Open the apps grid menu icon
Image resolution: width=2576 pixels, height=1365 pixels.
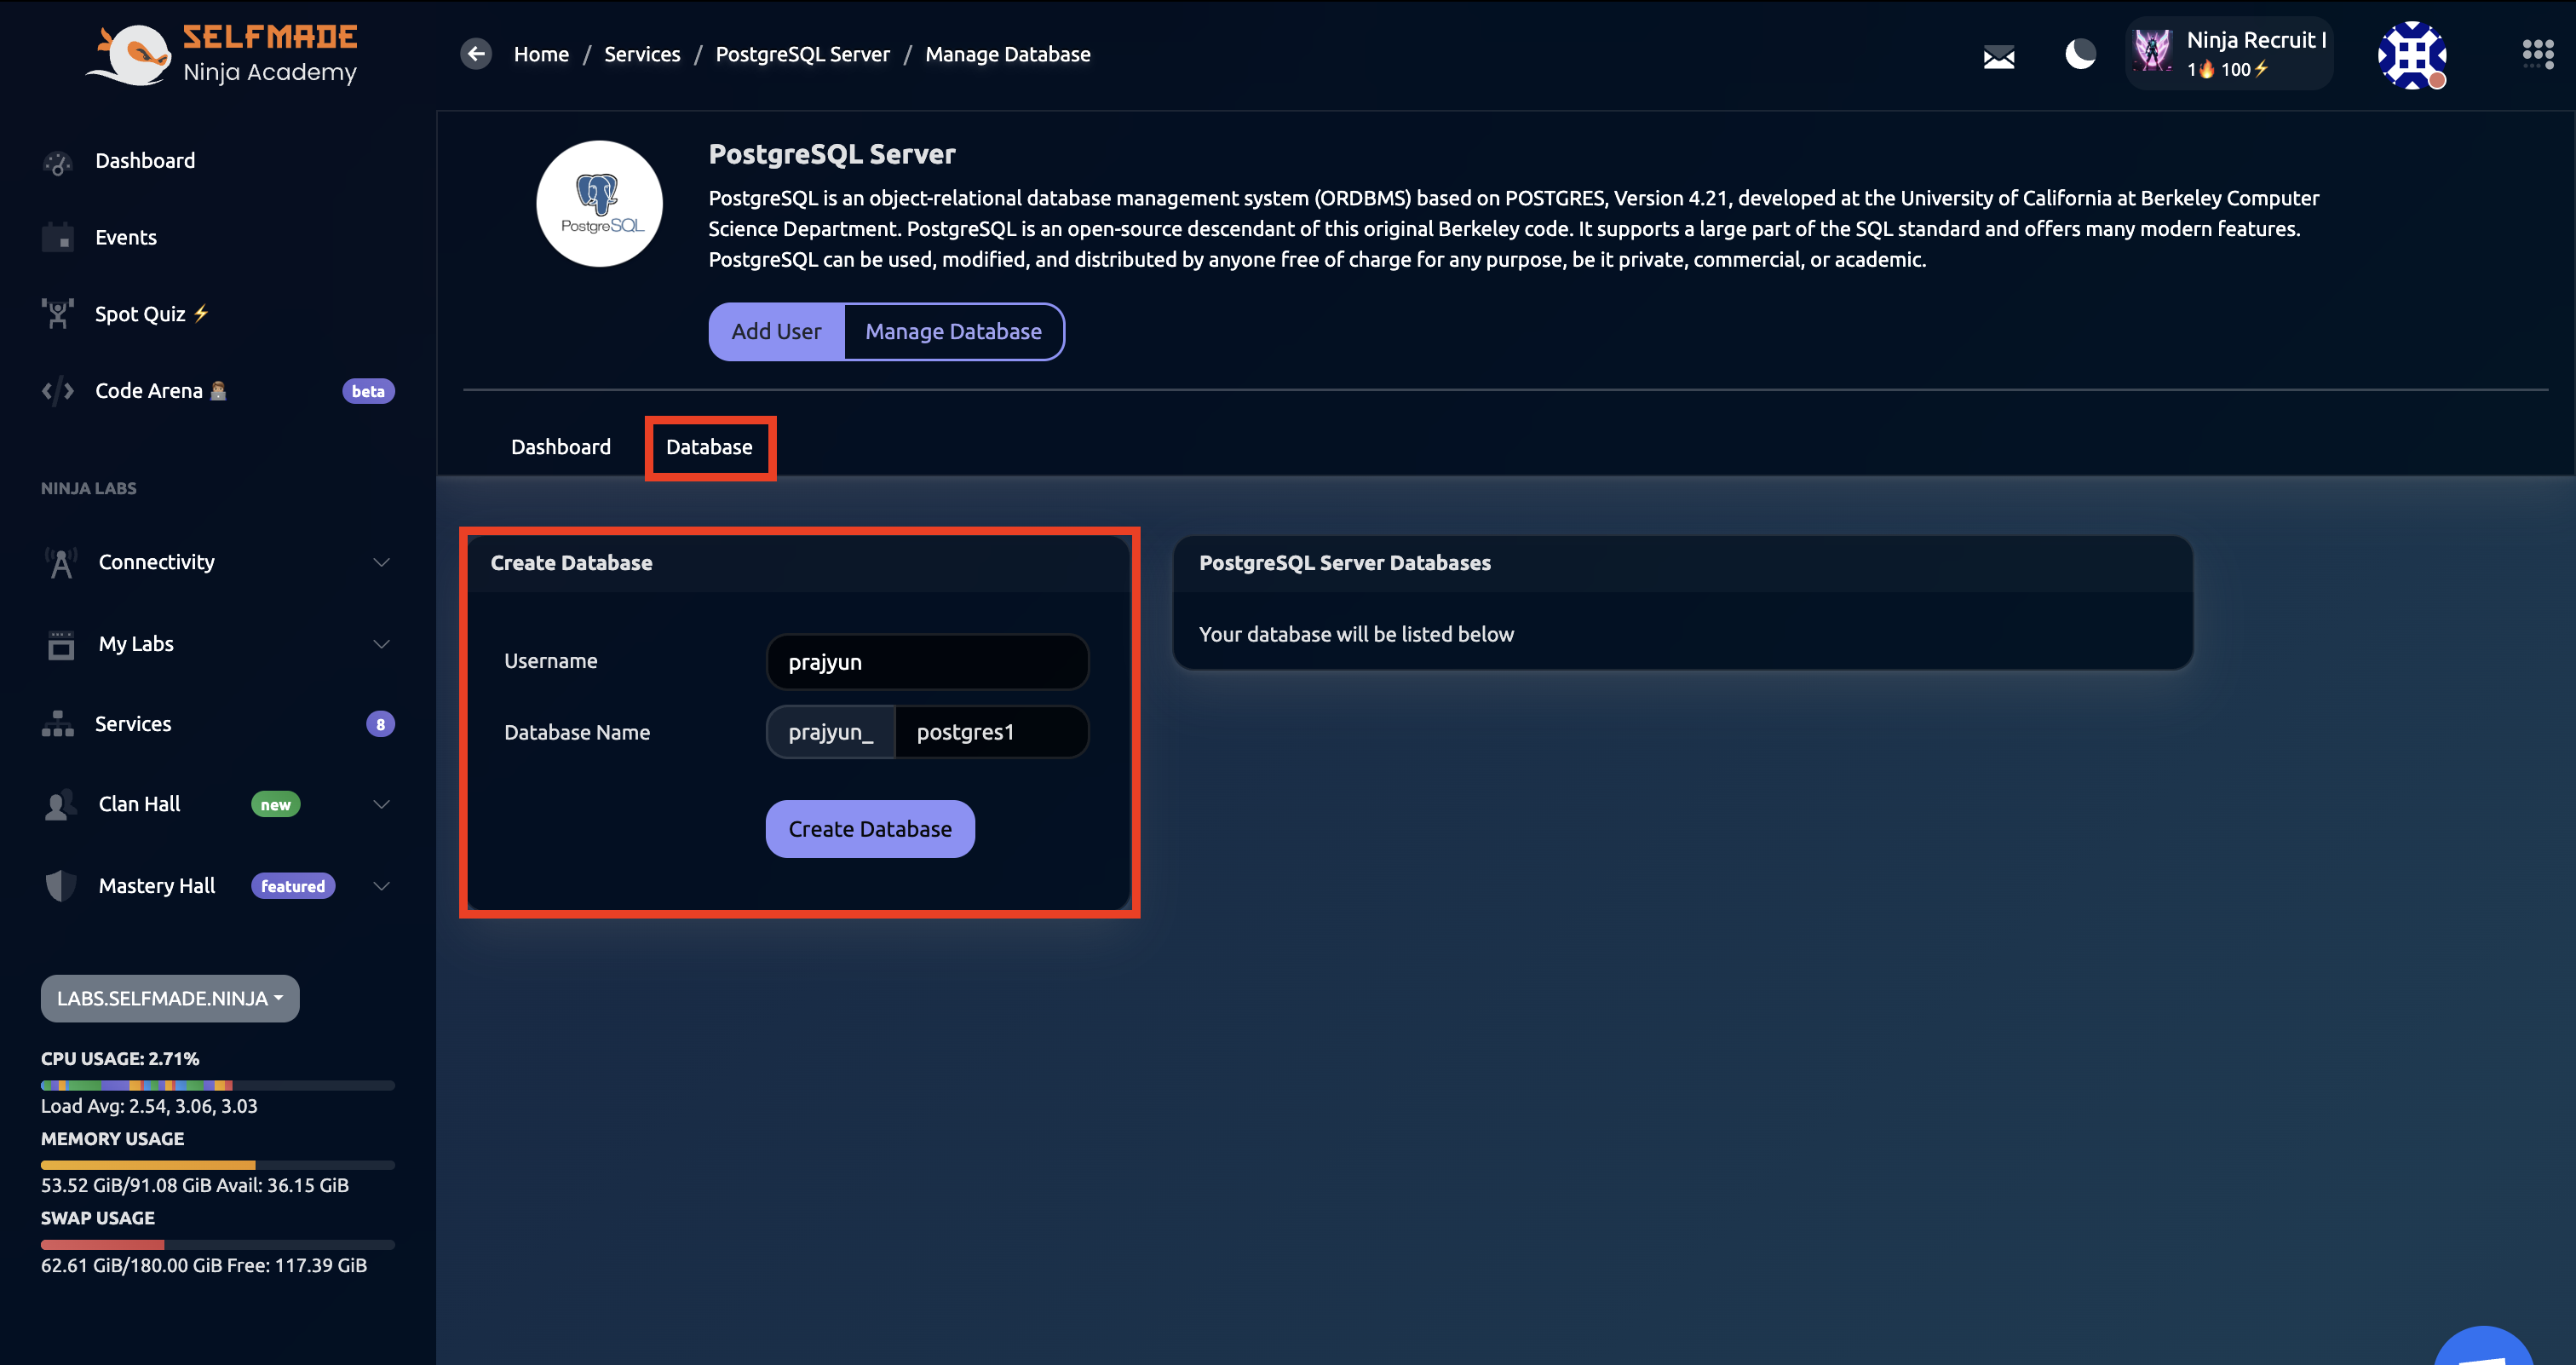pyautogui.click(x=2537, y=54)
